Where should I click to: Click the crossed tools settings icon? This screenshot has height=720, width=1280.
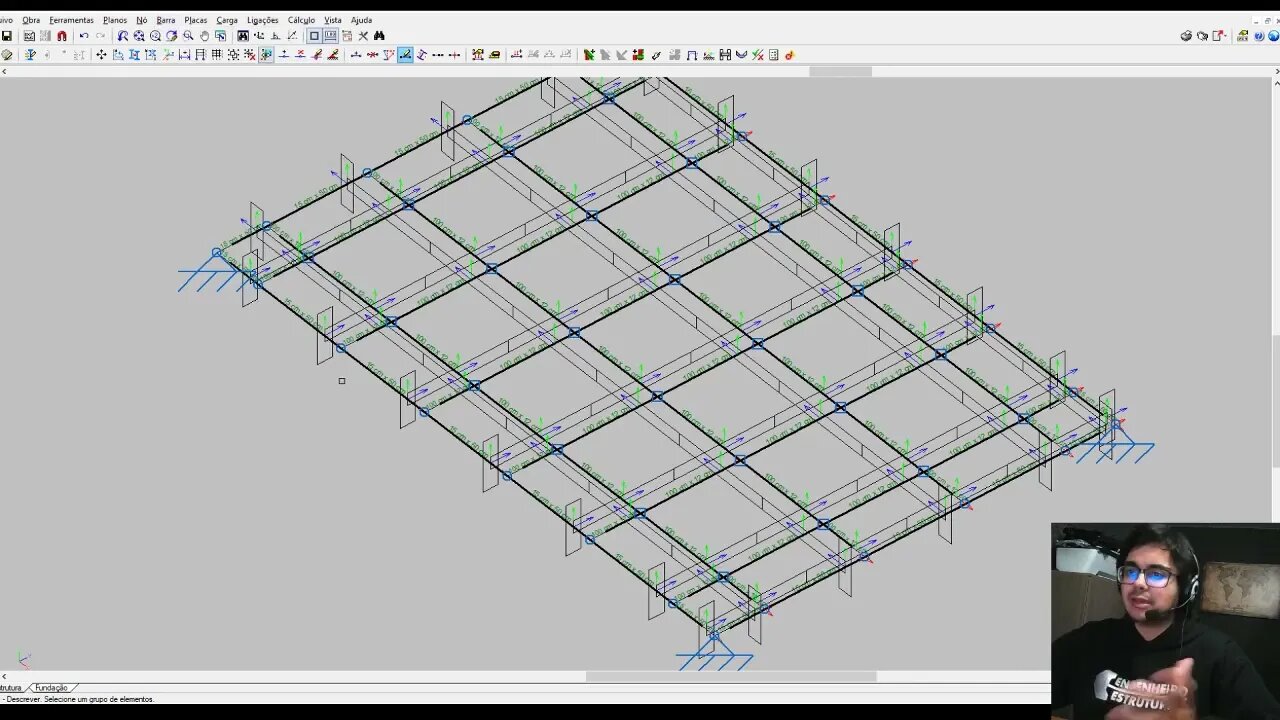[363, 36]
